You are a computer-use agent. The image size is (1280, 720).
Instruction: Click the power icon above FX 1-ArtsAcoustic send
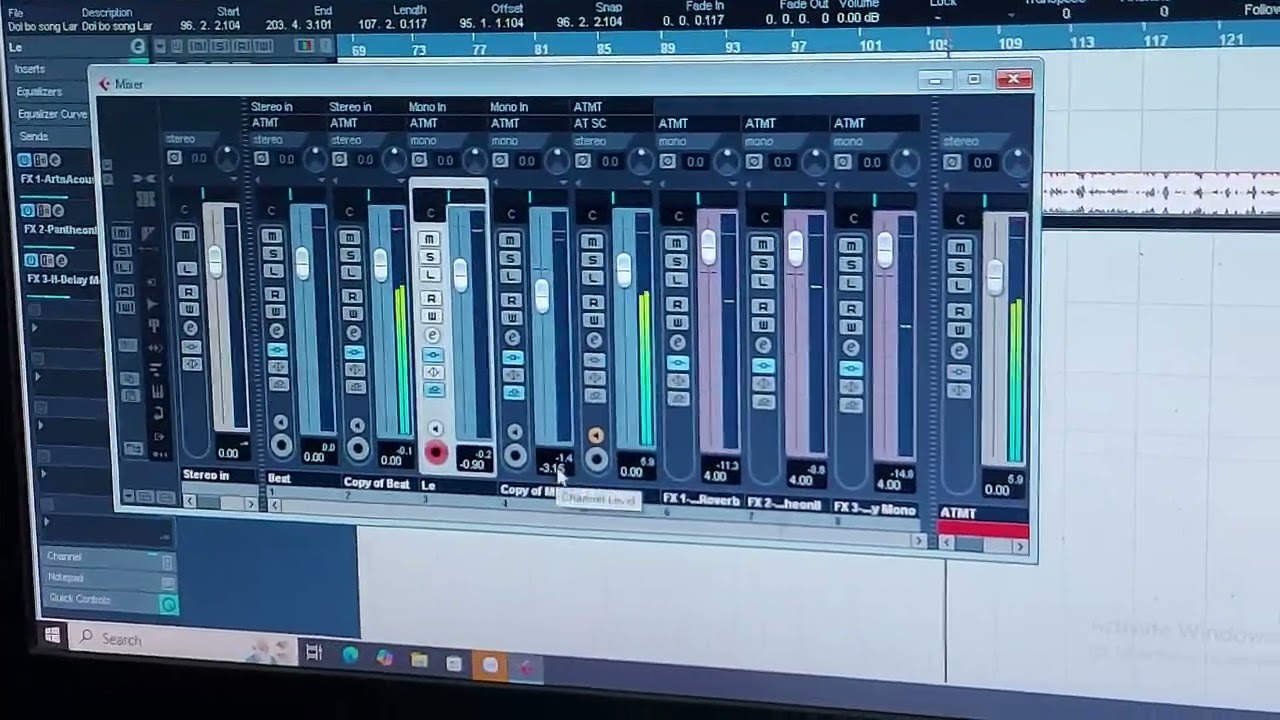click(x=24, y=160)
